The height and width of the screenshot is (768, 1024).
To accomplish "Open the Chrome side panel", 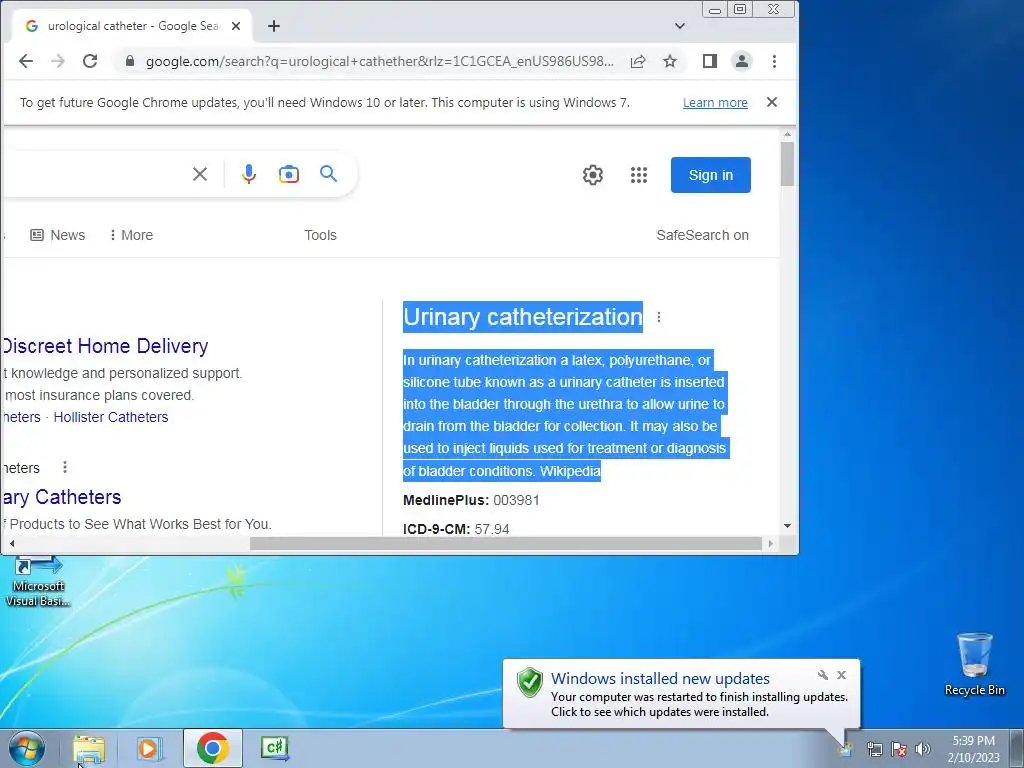I will (710, 61).
